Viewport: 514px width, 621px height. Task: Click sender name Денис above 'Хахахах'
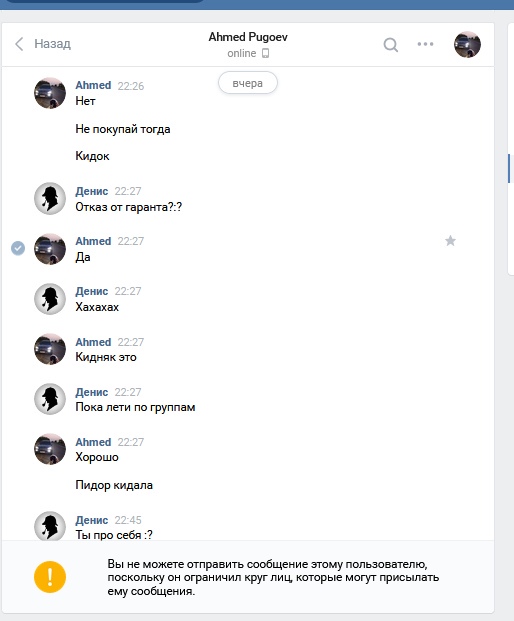point(92,291)
